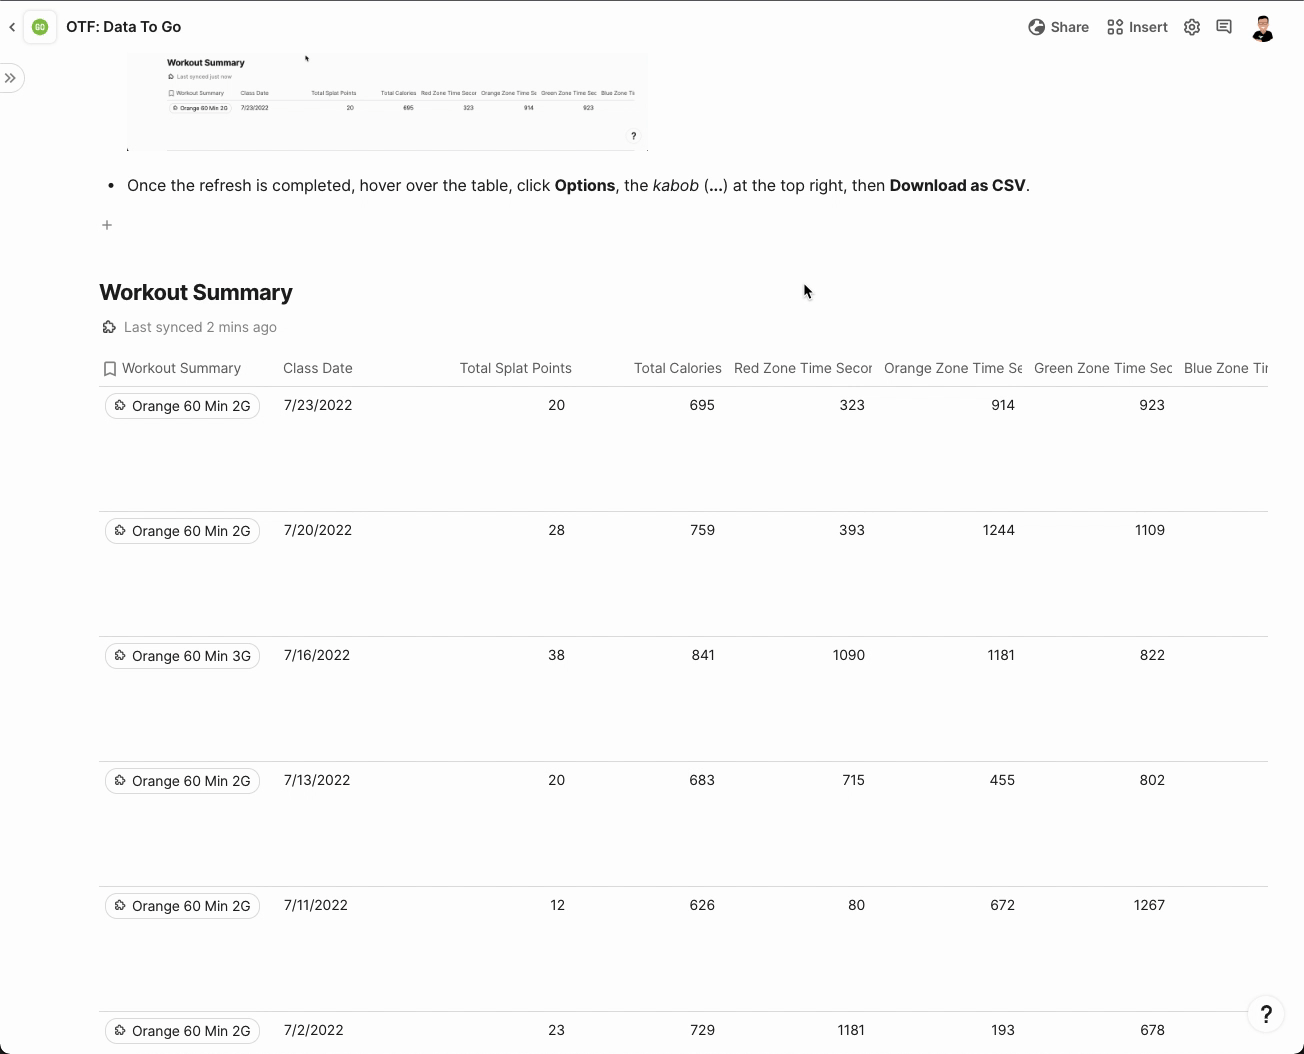Image resolution: width=1304 pixels, height=1054 pixels.
Task: Click the 1109 green zone cell
Action: pos(1150,530)
